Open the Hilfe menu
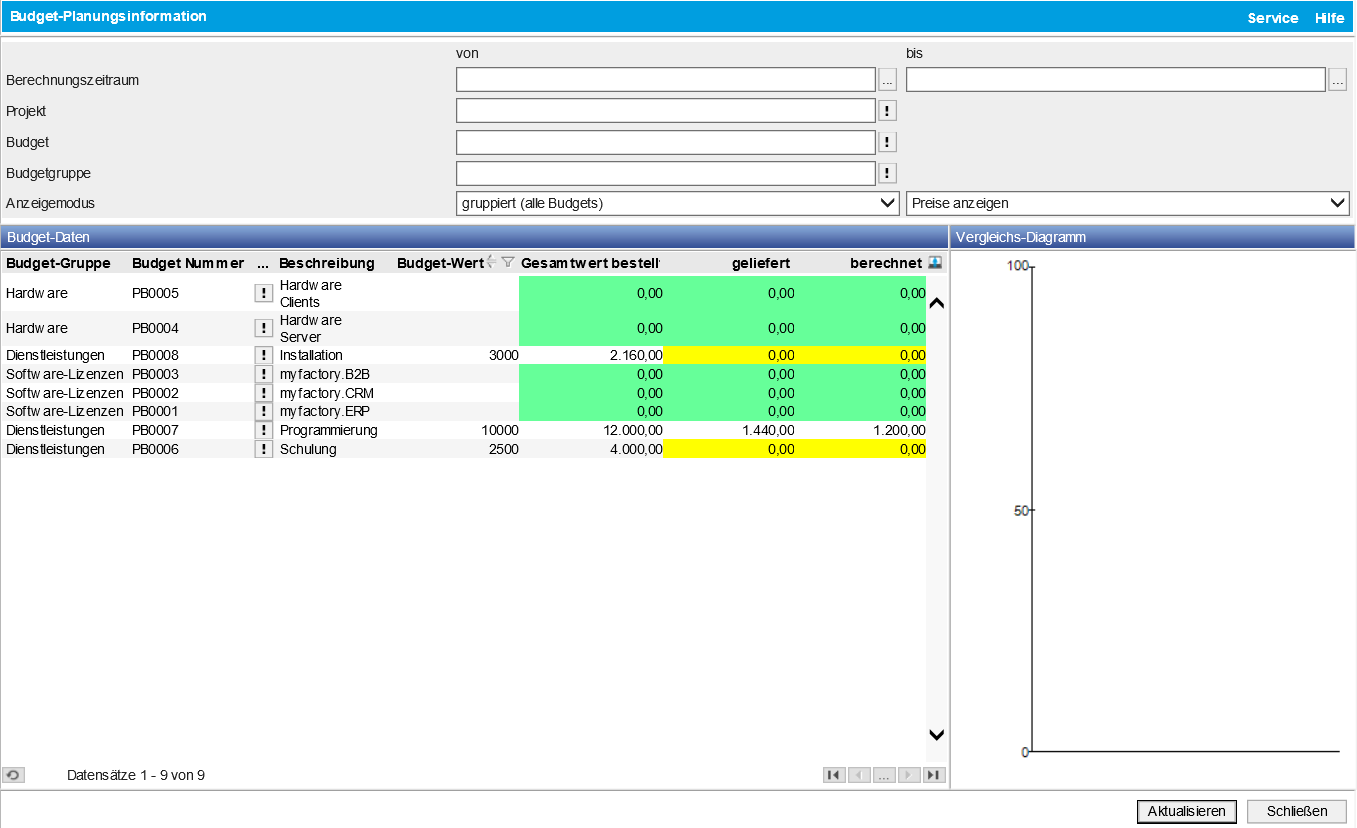This screenshot has width=1357, height=828. pos(1329,18)
